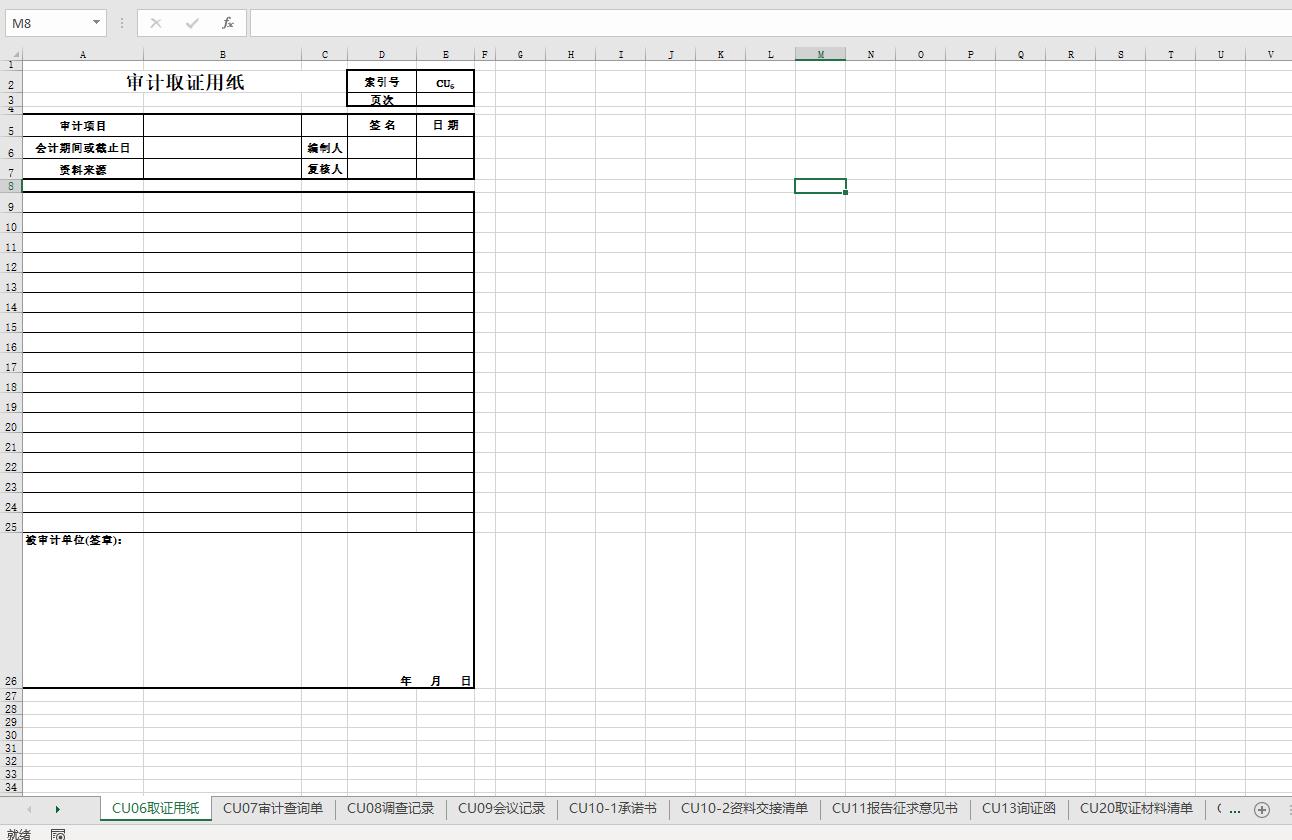The image size is (1292, 840).
Task: Click the 会计期间或截止日 cell
Action: [83, 148]
